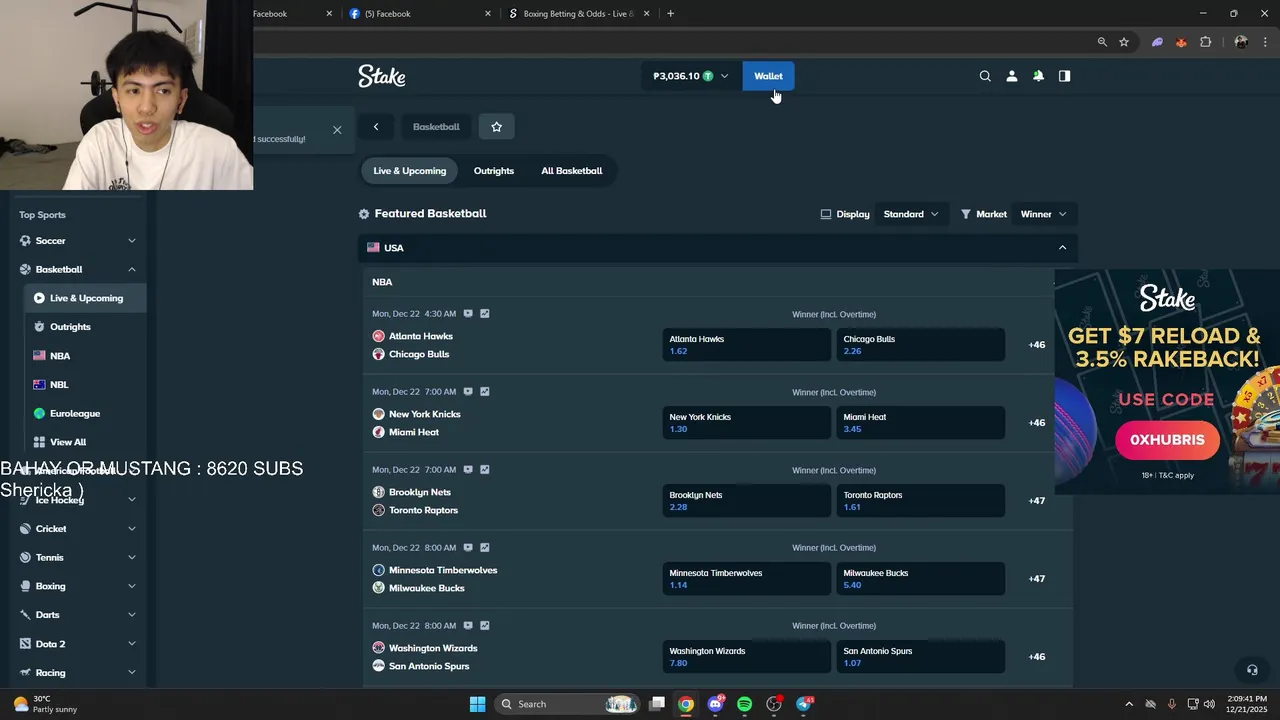Click the second icon beside the Wizards game time
Screen dimensions: 1280x720
485,626
